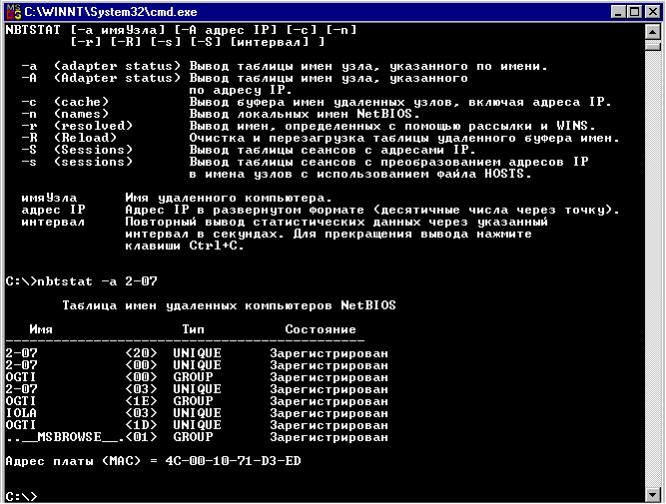The image size is (666, 504).
Task: Close the cmd.exe window
Action: [652, 12]
